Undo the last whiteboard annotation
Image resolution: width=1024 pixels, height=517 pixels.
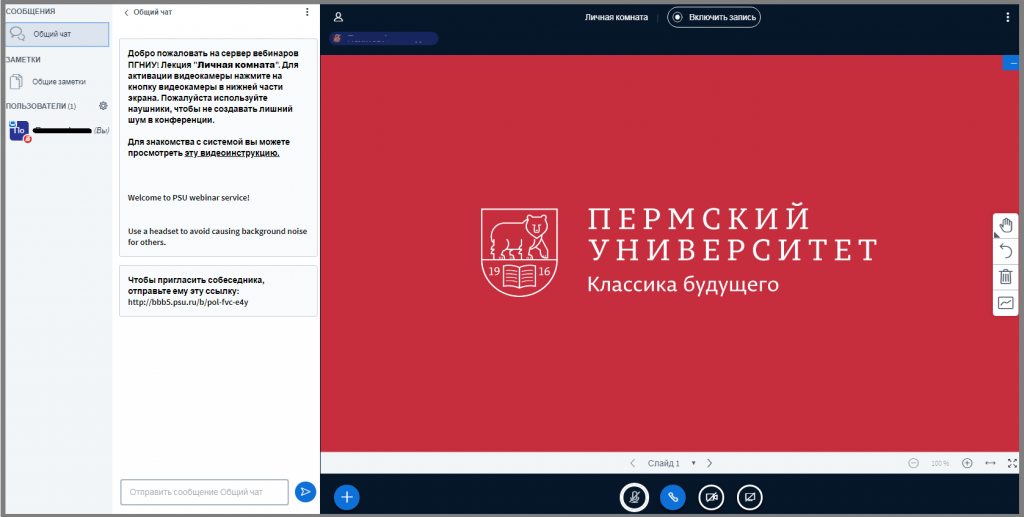pyautogui.click(x=1006, y=251)
